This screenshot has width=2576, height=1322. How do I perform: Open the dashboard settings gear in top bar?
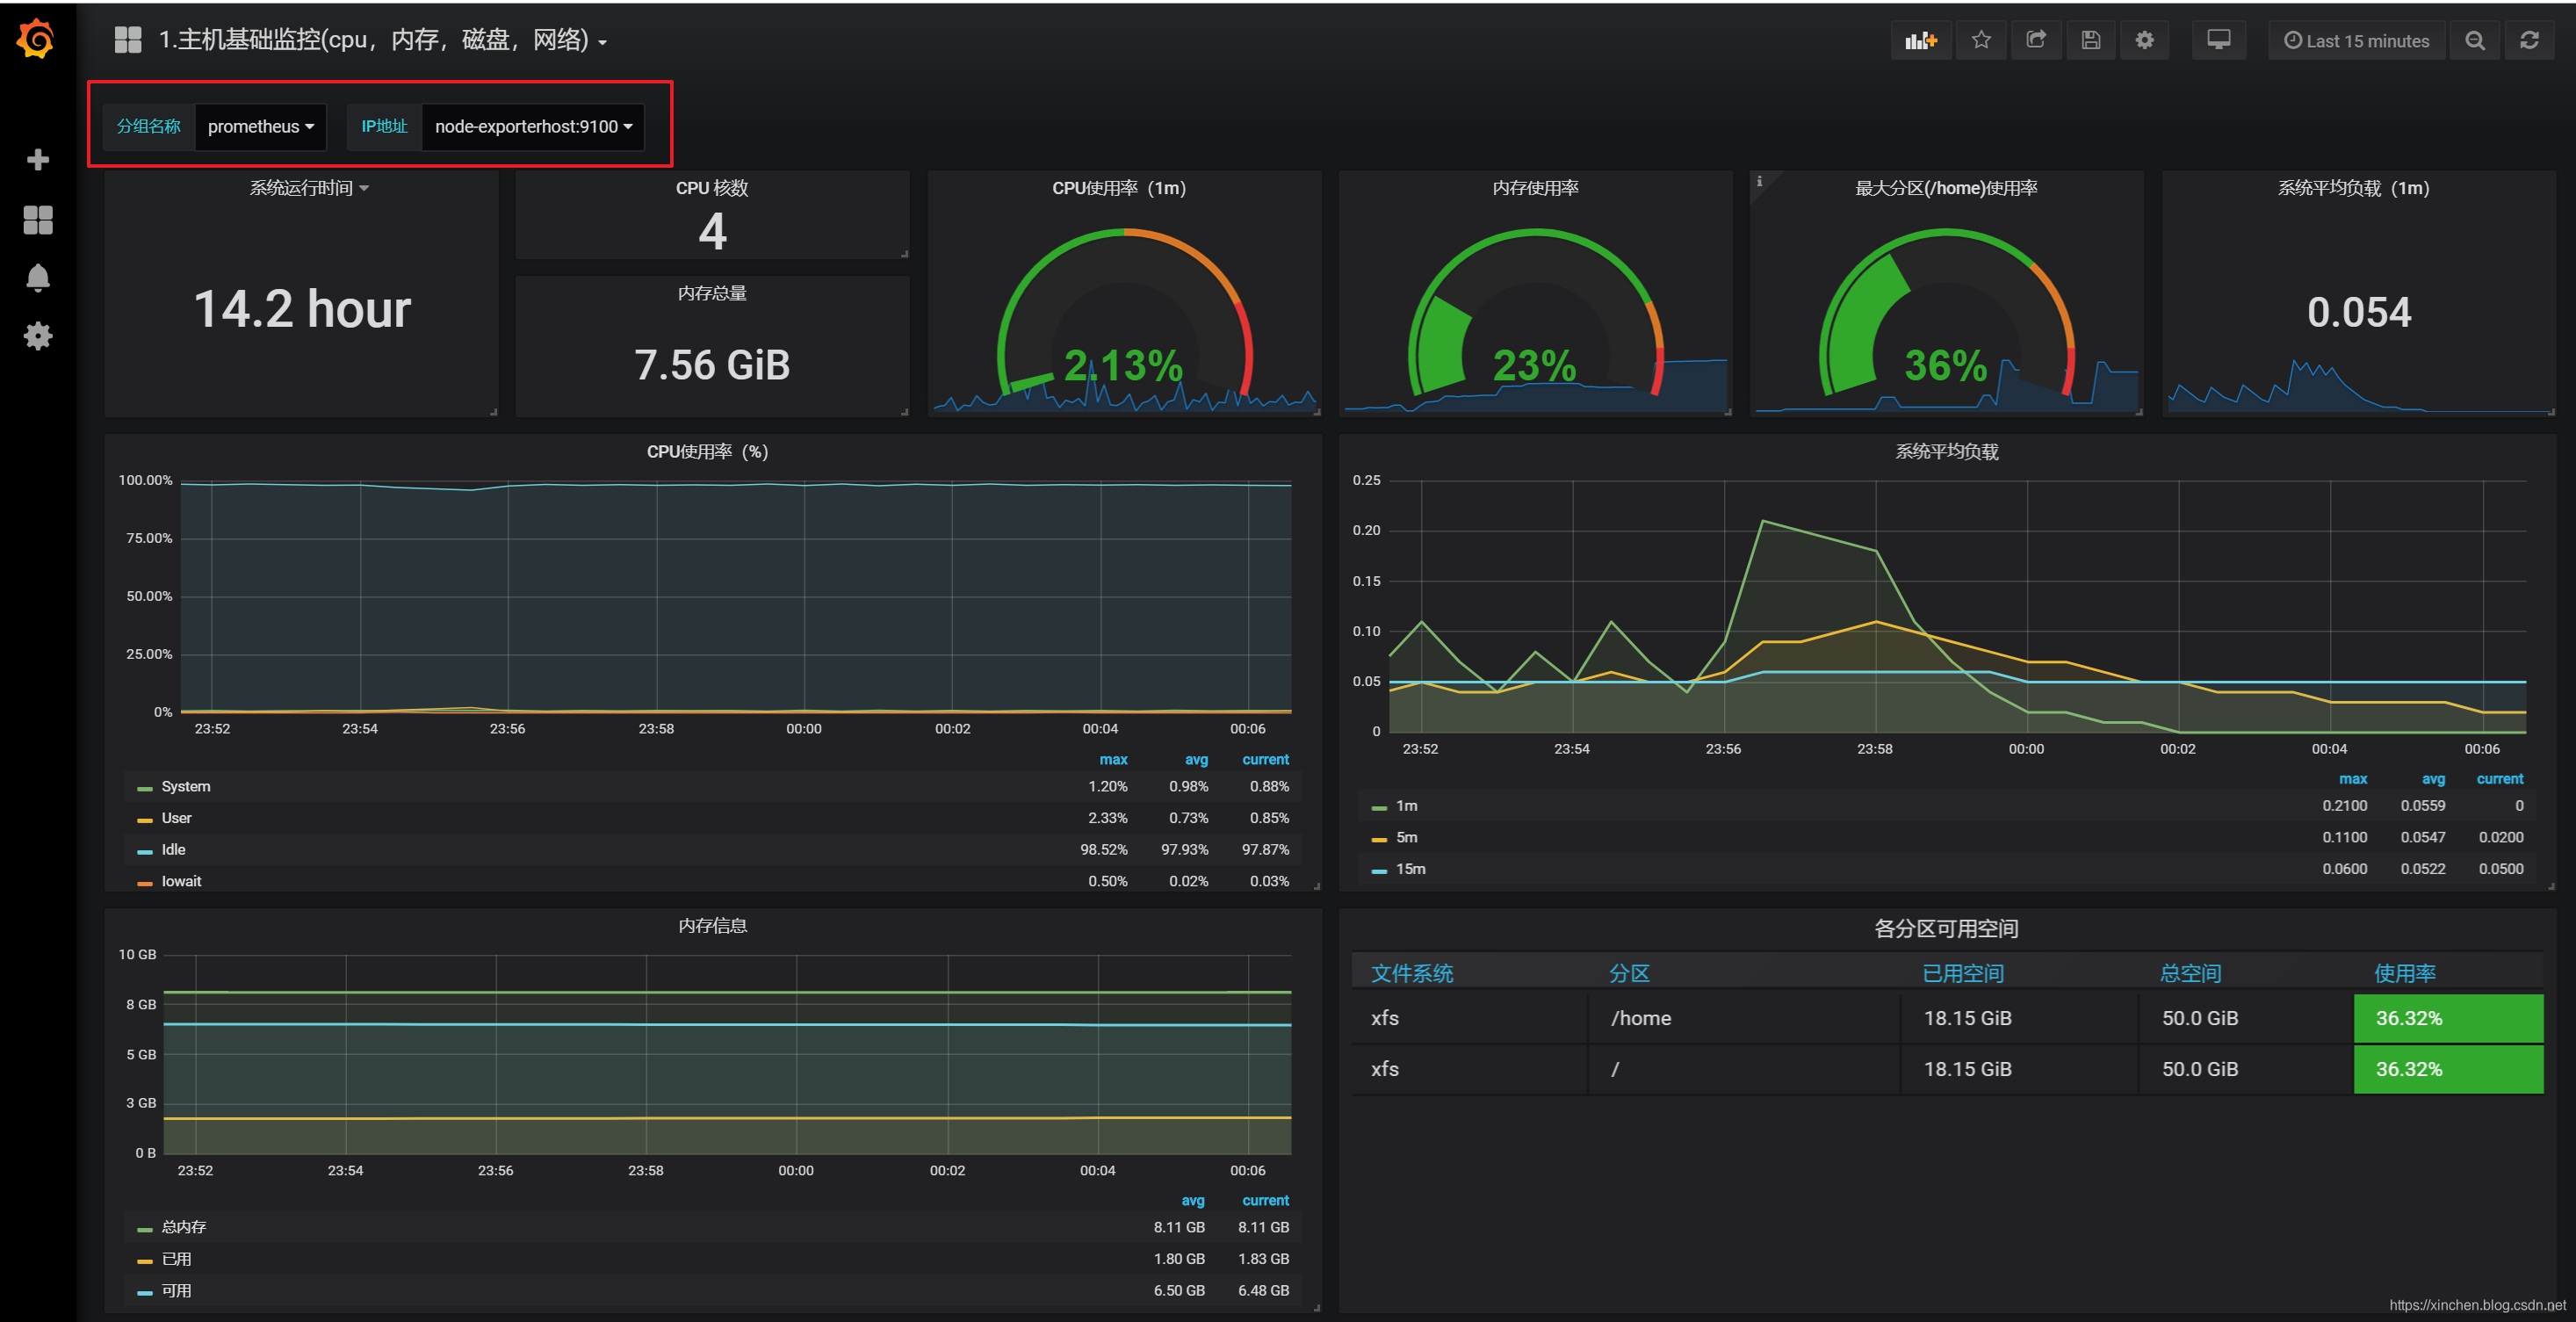tap(2144, 40)
